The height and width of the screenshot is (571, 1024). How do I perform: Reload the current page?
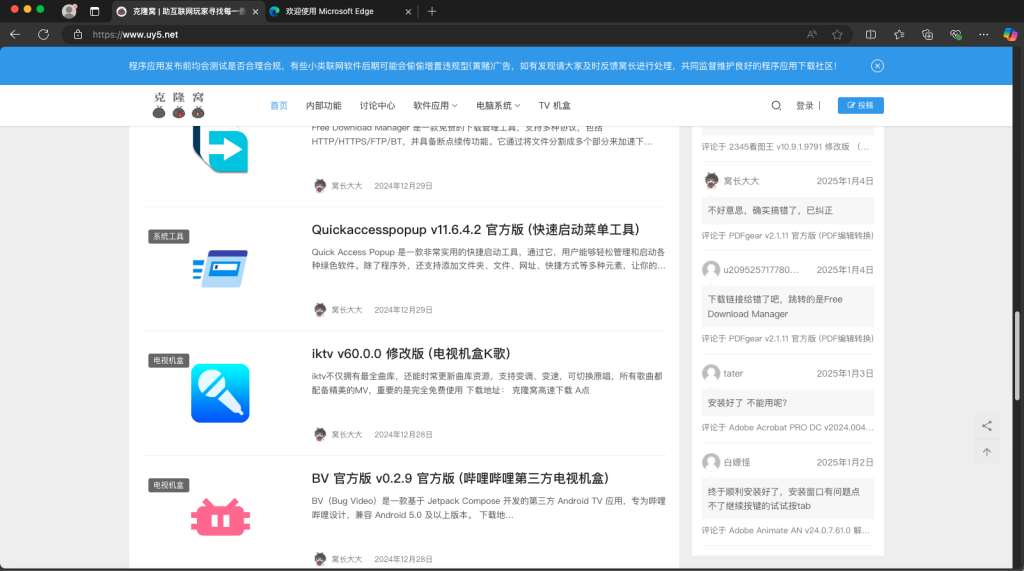(43, 35)
